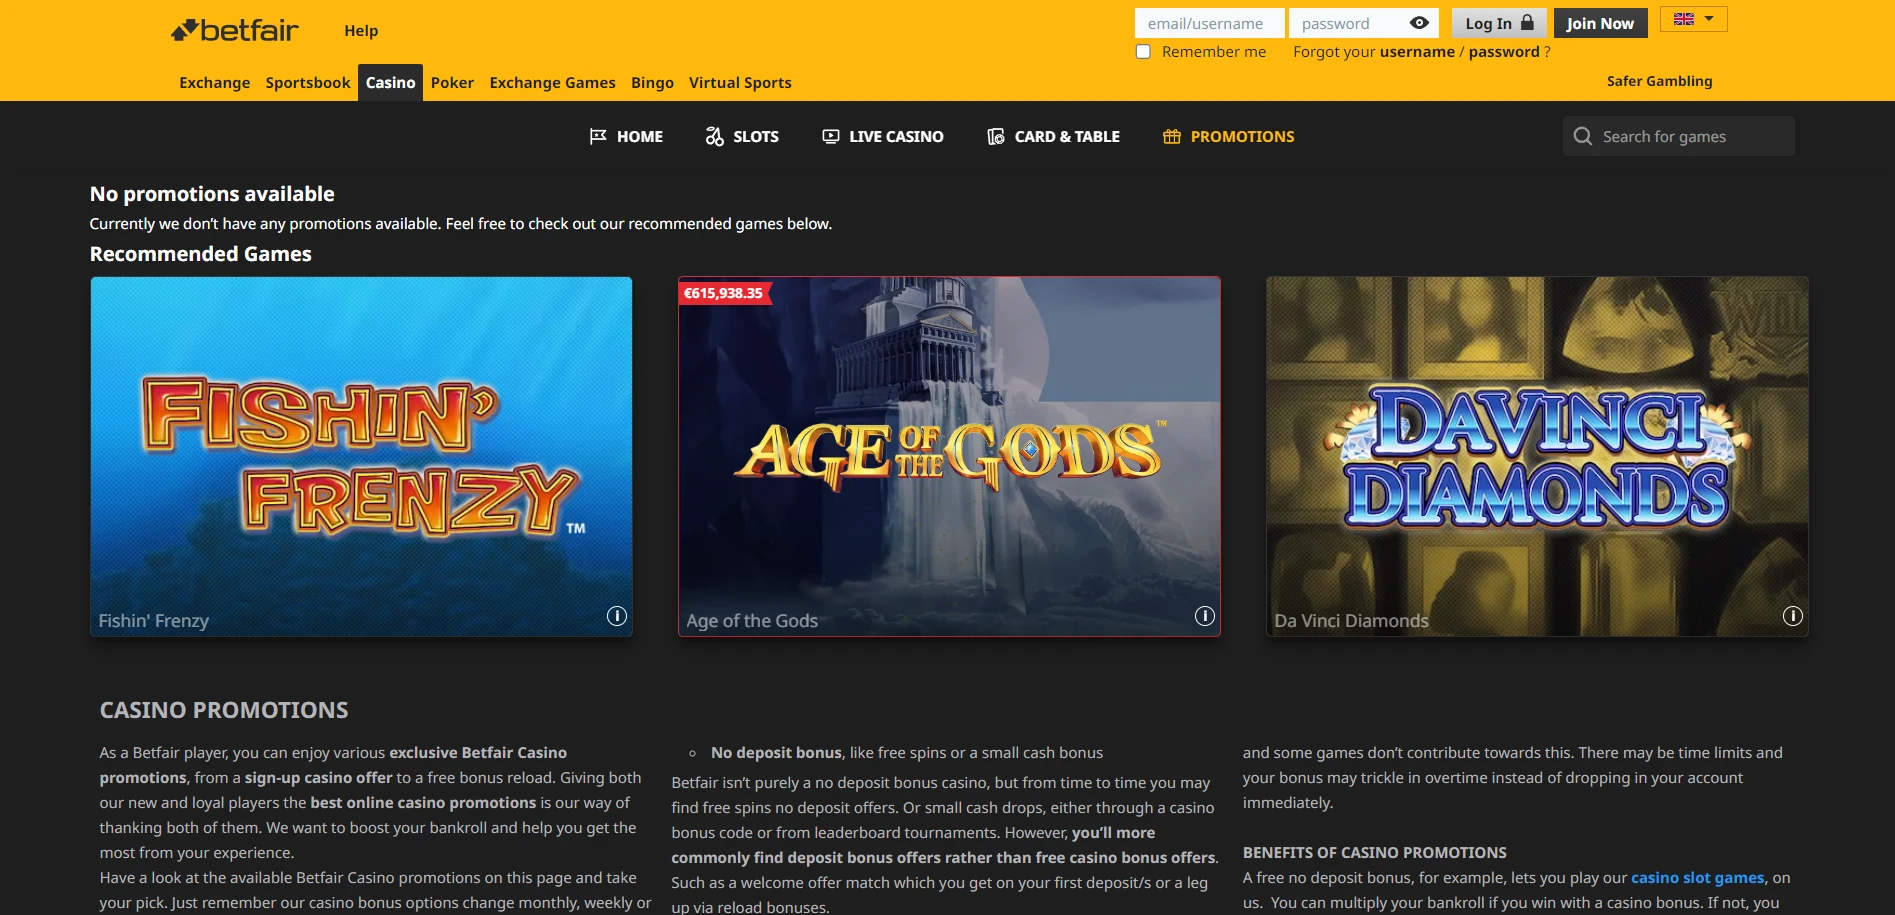This screenshot has height=915, width=1895.
Task: Show info for Da Vinci Diamonds
Action: [x=1793, y=616]
